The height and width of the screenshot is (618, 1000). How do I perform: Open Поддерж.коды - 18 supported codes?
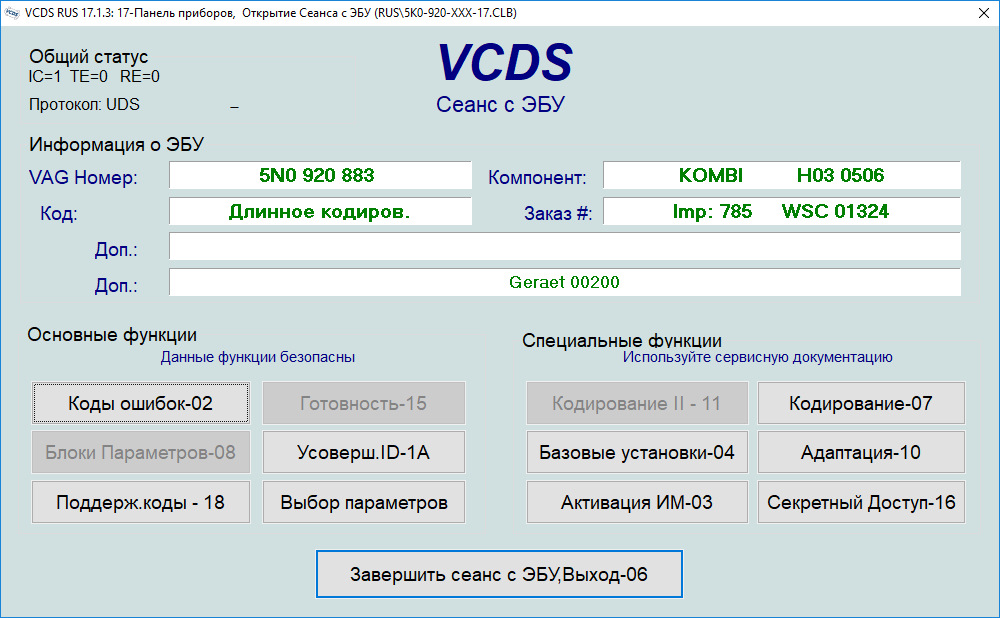click(140, 502)
